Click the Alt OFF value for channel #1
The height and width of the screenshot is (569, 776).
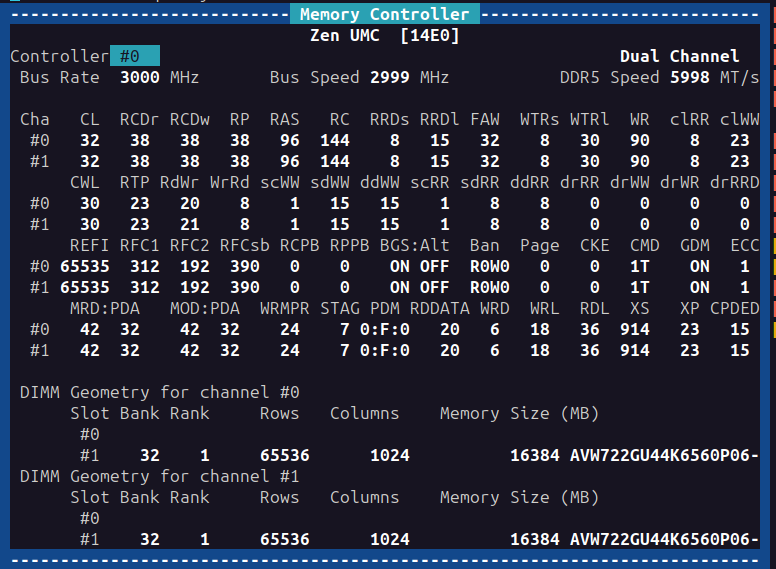435,287
